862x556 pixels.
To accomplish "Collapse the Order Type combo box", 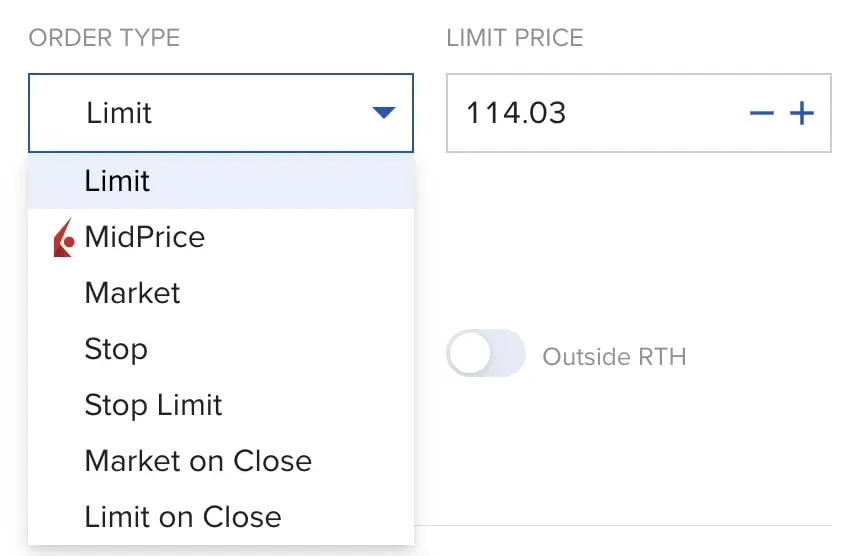I will (x=220, y=113).
